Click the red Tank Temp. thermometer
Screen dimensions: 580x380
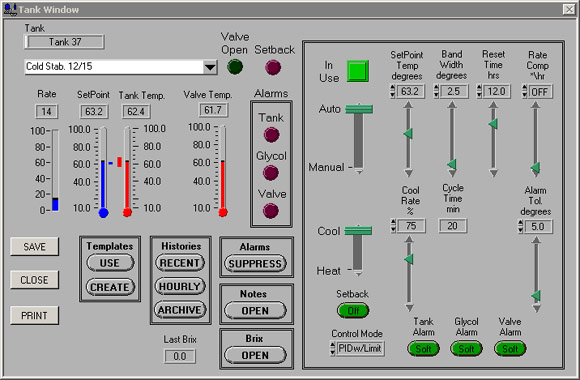coord(127,172)
